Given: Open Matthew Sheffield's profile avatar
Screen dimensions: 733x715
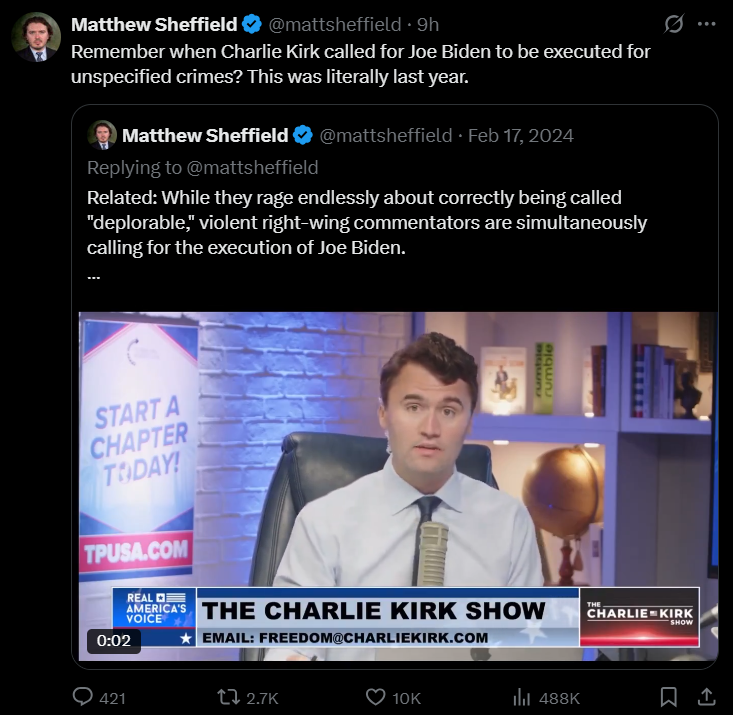Looking at the screenshot, I should click(36, 37).
